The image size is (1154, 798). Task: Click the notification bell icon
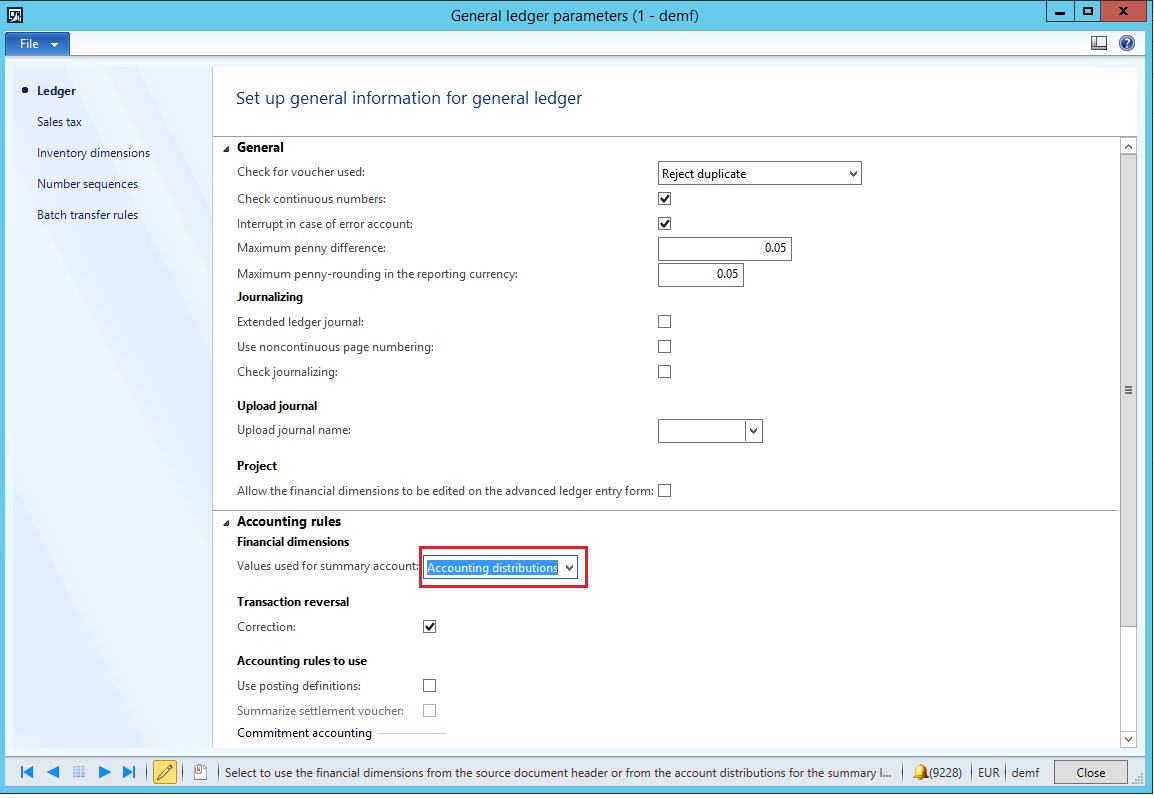point(920,772)
